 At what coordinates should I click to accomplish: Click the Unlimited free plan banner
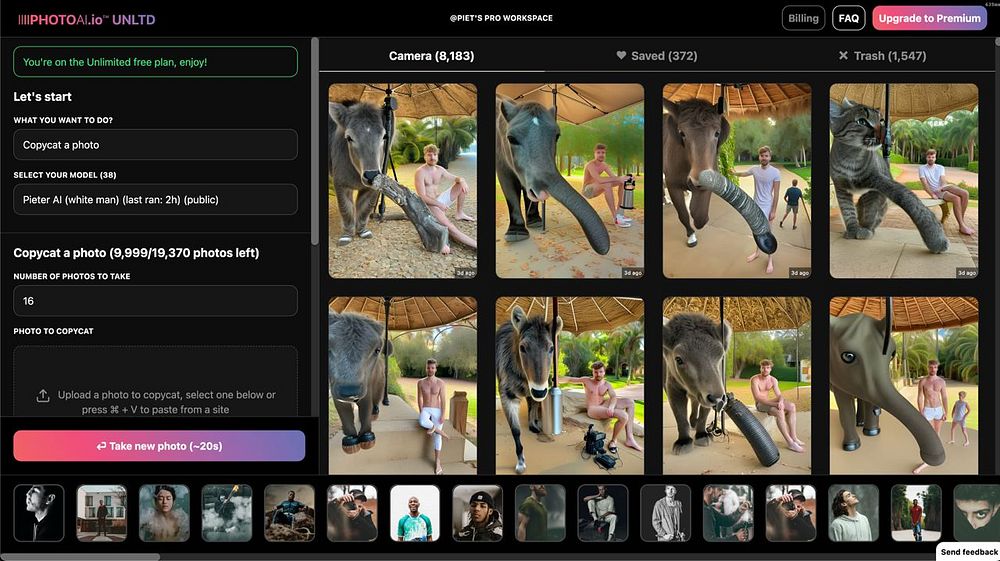tap(155, 62)
